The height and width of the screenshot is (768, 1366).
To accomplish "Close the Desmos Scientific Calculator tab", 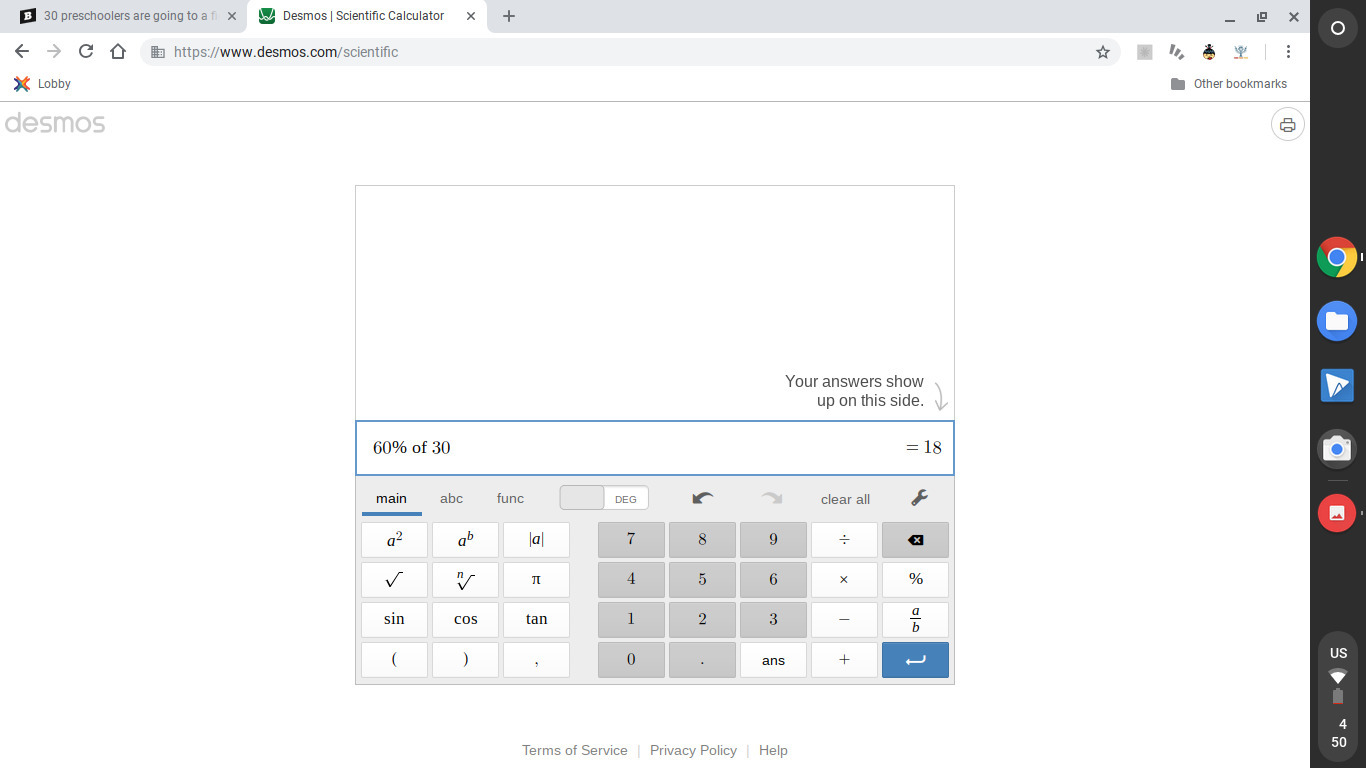I will (471, 16).
